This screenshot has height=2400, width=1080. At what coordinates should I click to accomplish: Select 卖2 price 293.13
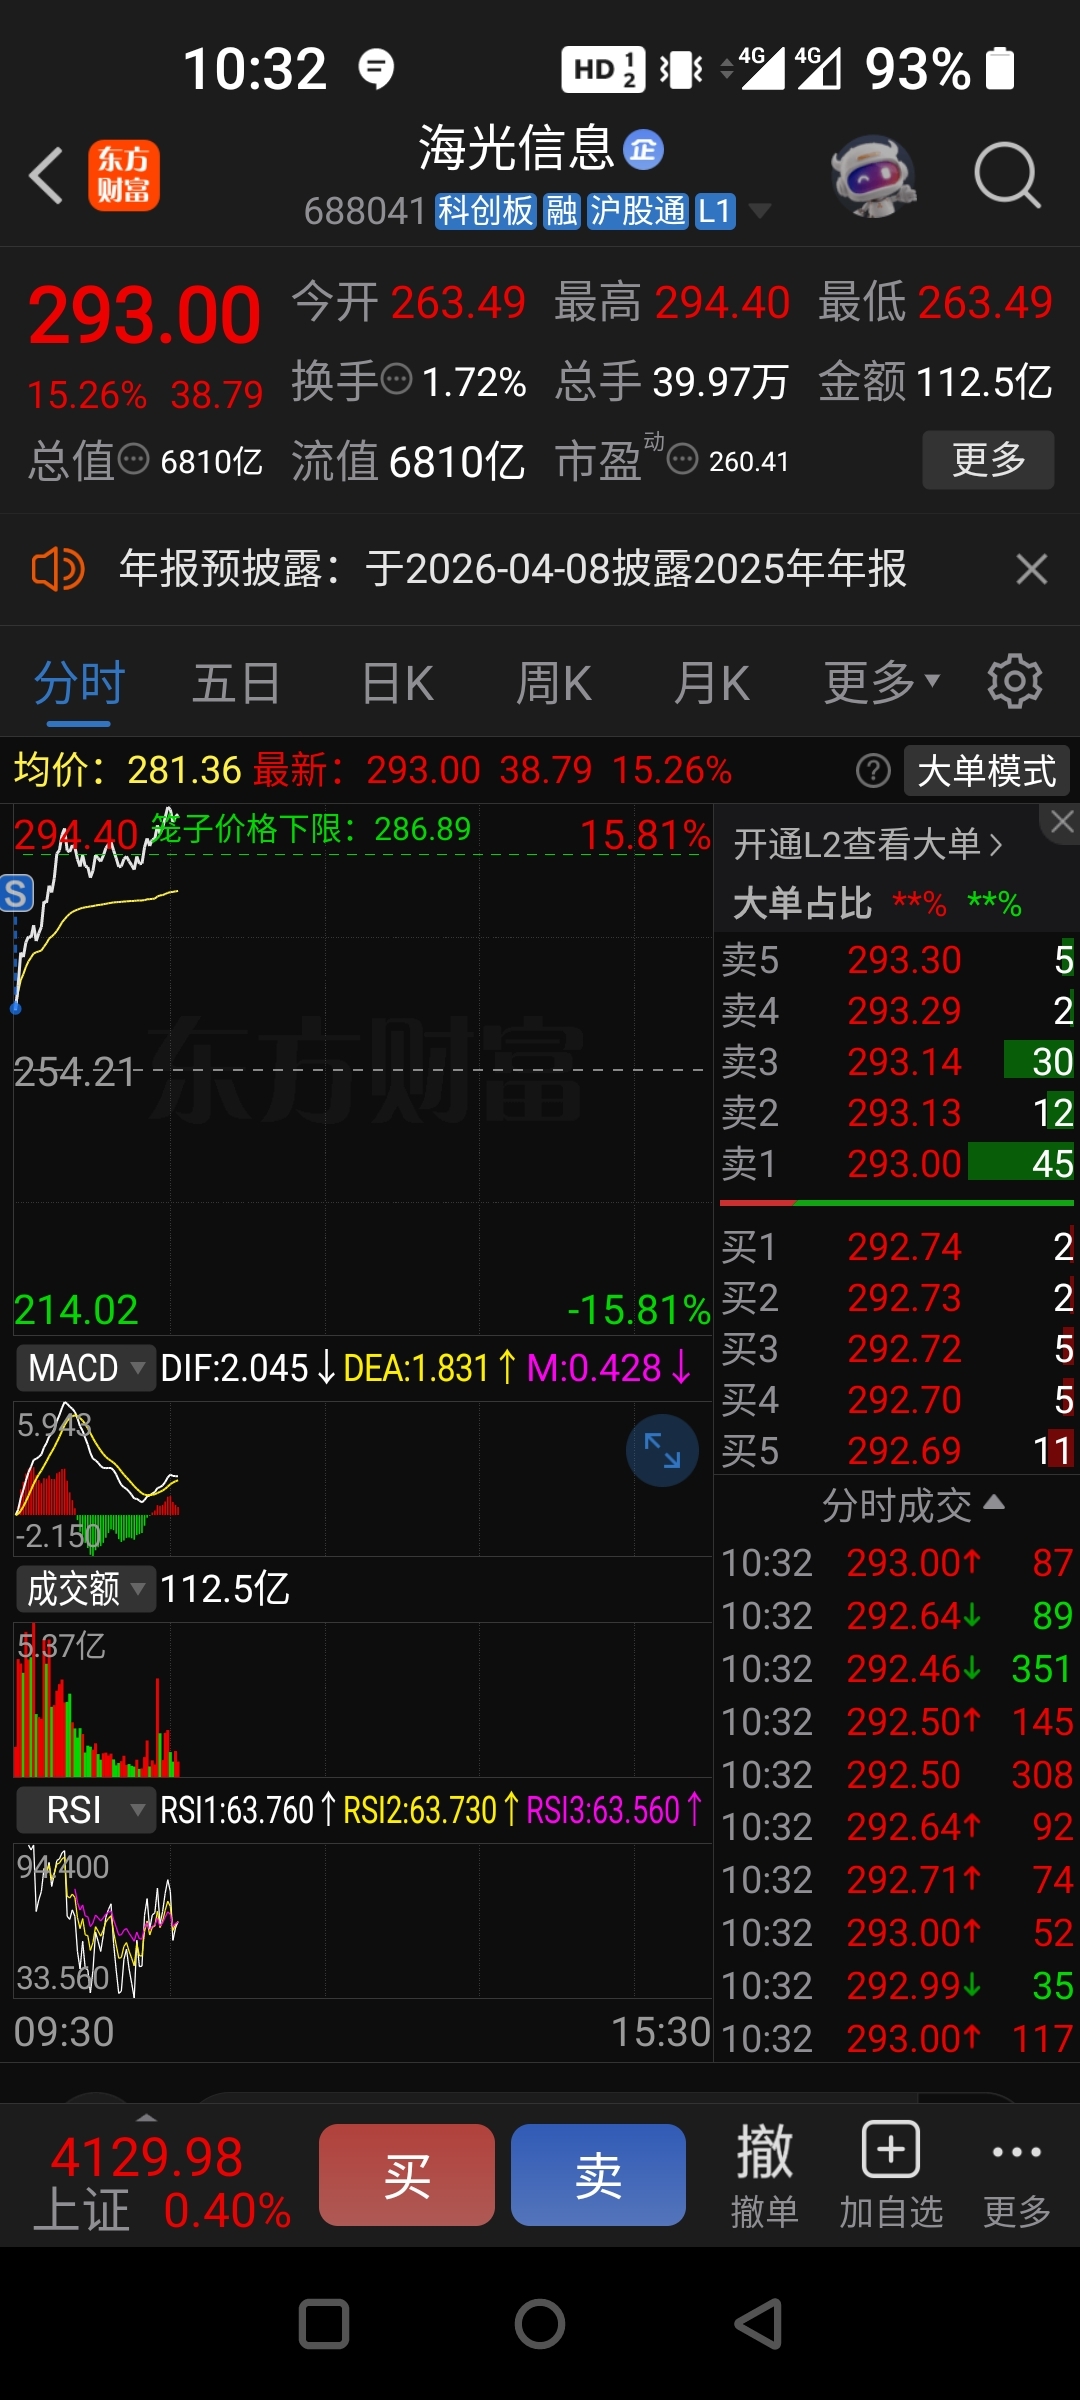897,1113
